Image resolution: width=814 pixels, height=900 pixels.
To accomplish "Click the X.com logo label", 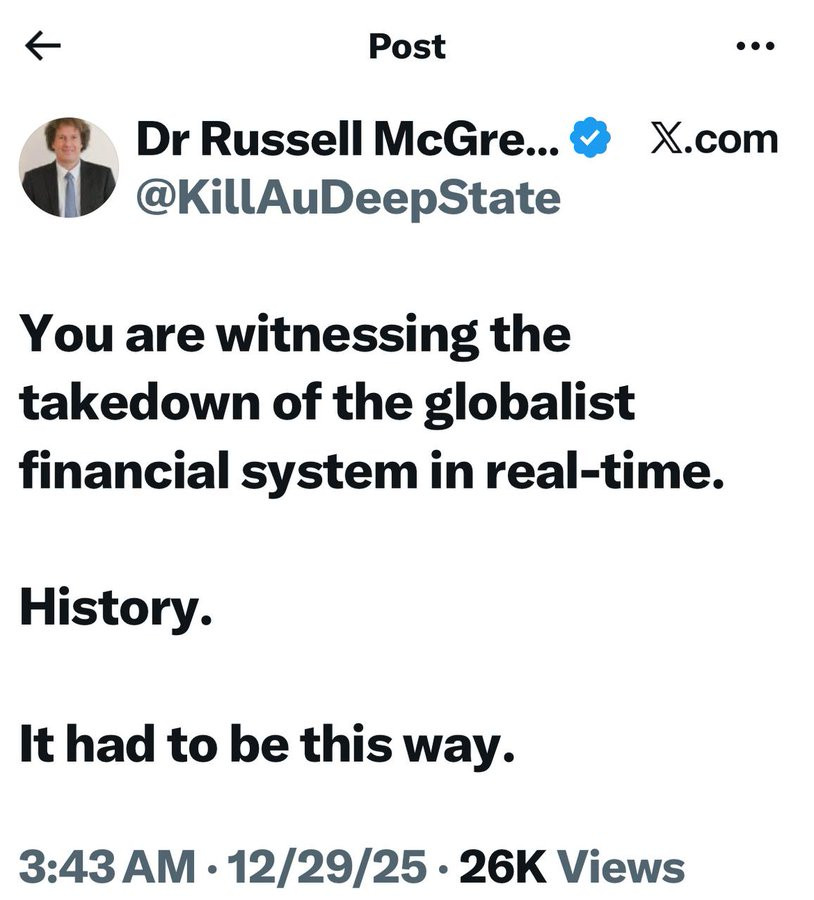I will point(713,140).
